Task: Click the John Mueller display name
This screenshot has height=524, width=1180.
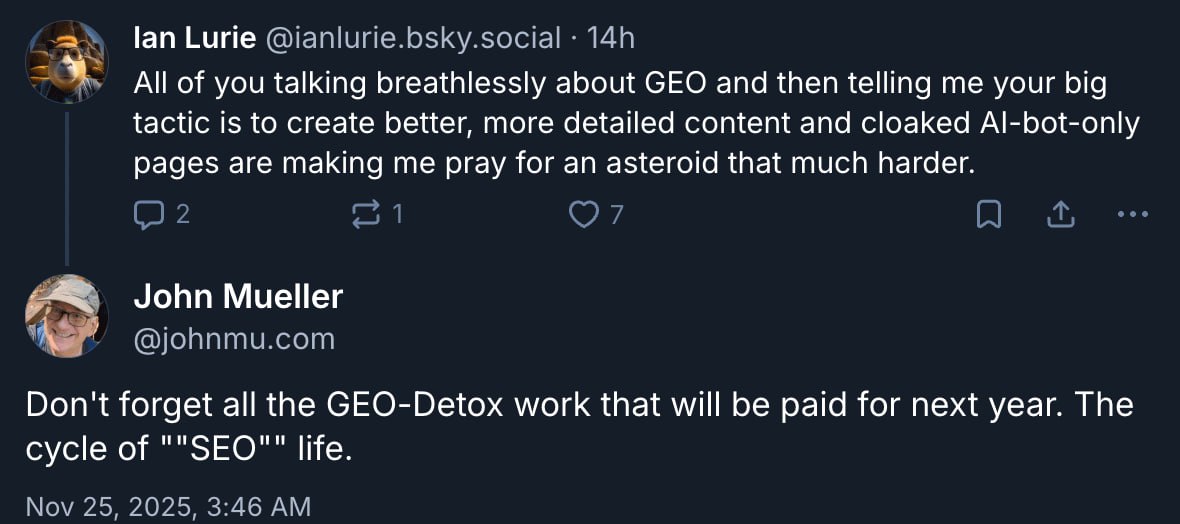Action: [x=238, y=296]
